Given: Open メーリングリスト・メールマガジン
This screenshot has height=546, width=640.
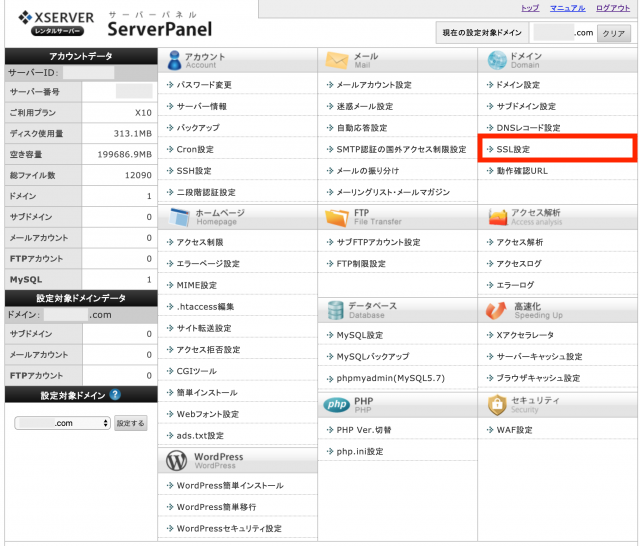Looking at the screenshot, I should click(393, 192).
